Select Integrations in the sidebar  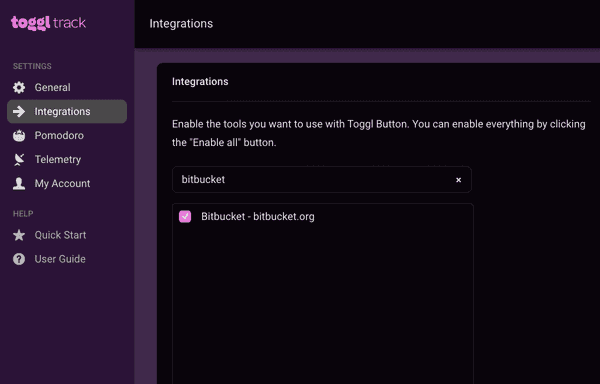coord(67,111)
